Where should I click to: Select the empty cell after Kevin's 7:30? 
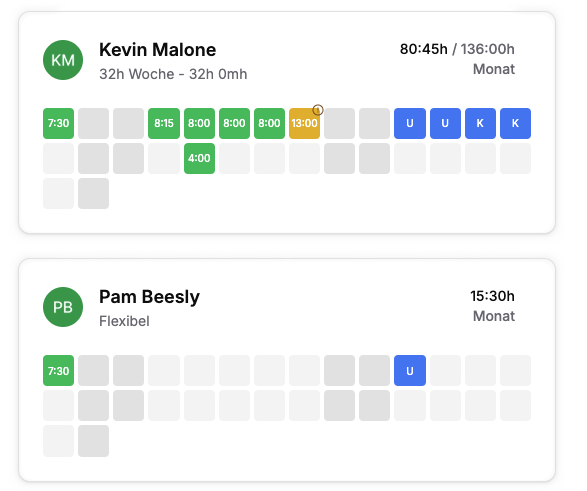click(x=94, y=123)
